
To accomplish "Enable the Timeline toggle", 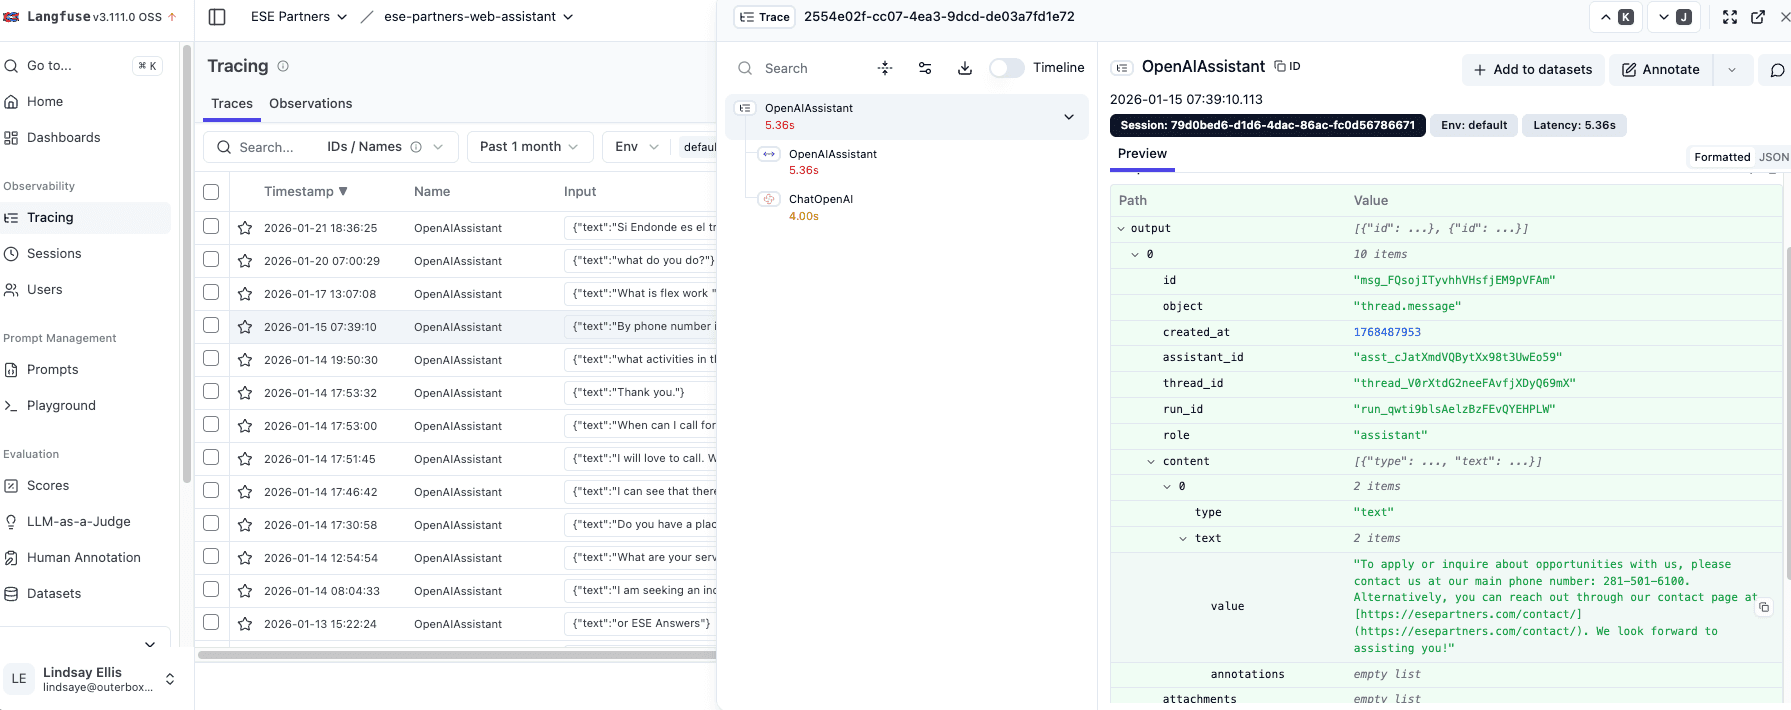I will [1007, 68].
